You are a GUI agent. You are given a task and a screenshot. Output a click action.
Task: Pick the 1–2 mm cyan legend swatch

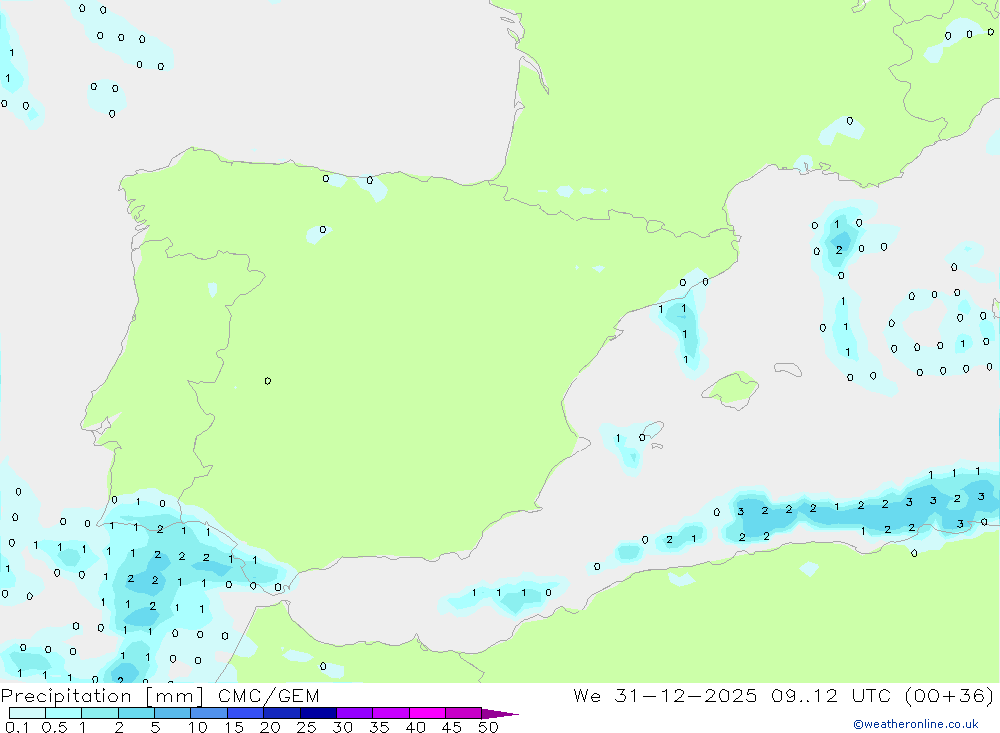(100, 713)
